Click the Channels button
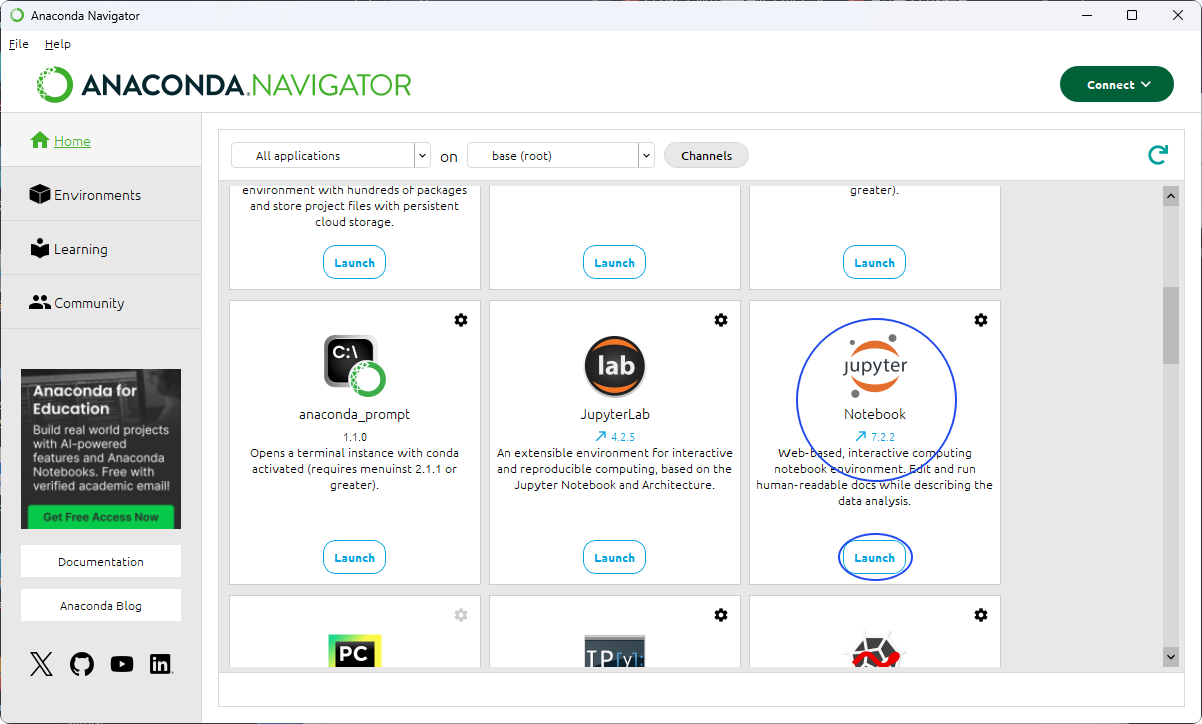1202x724 pixels. tap(706, 155)
